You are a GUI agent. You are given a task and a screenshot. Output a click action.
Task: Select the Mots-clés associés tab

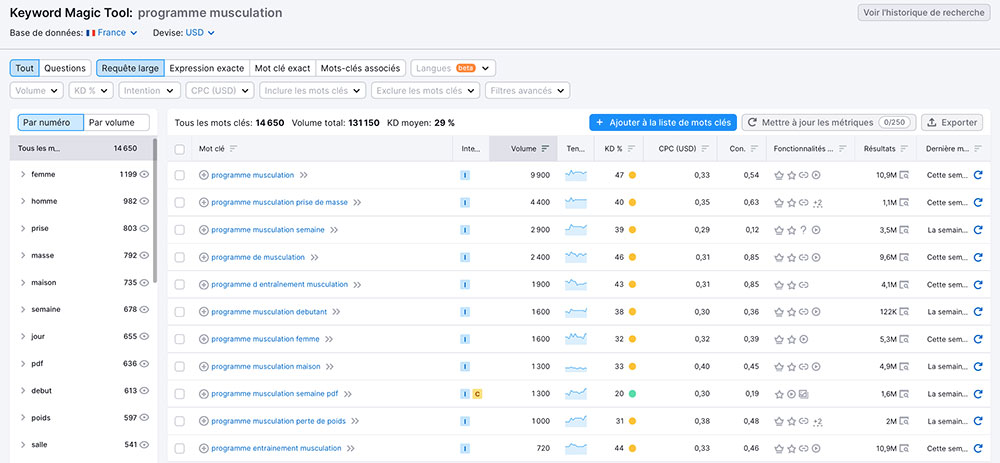[x=361, y=68]
